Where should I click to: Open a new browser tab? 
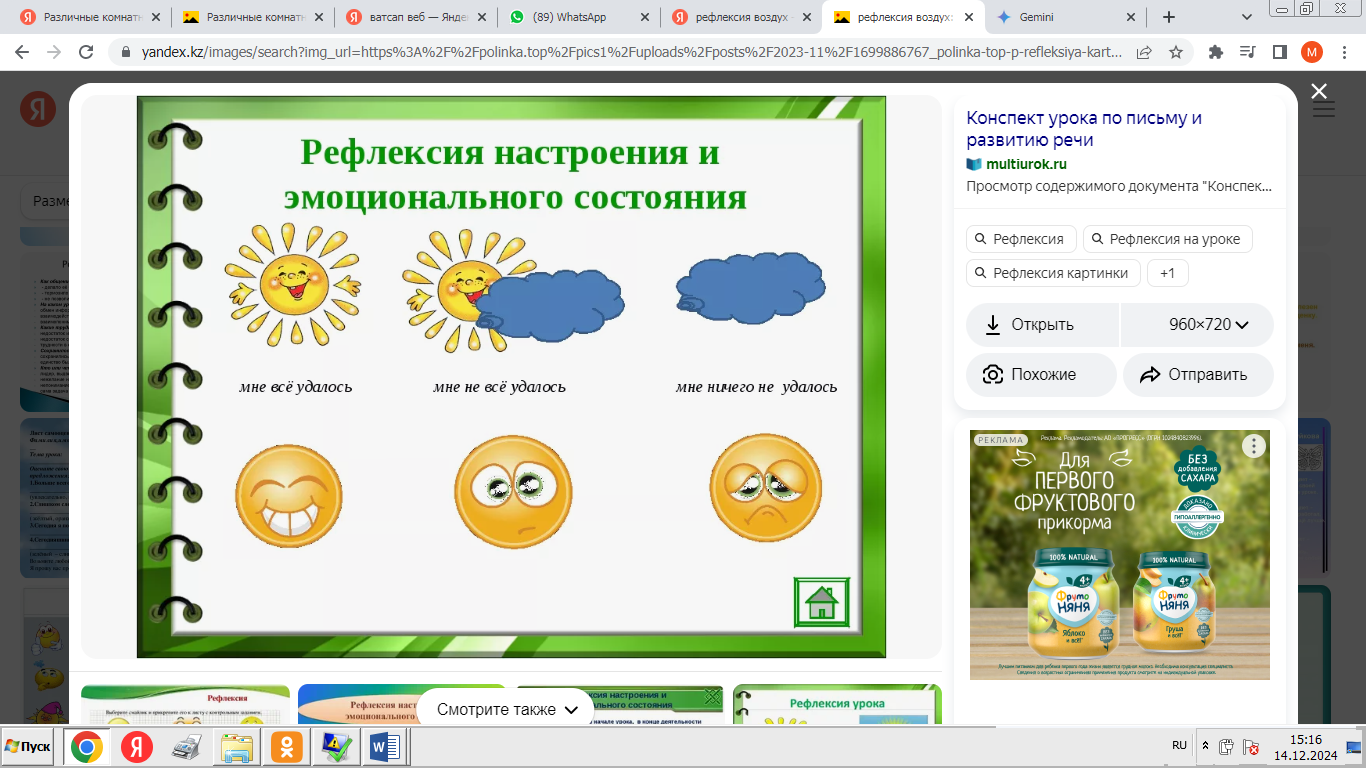tap(1169, 17)
